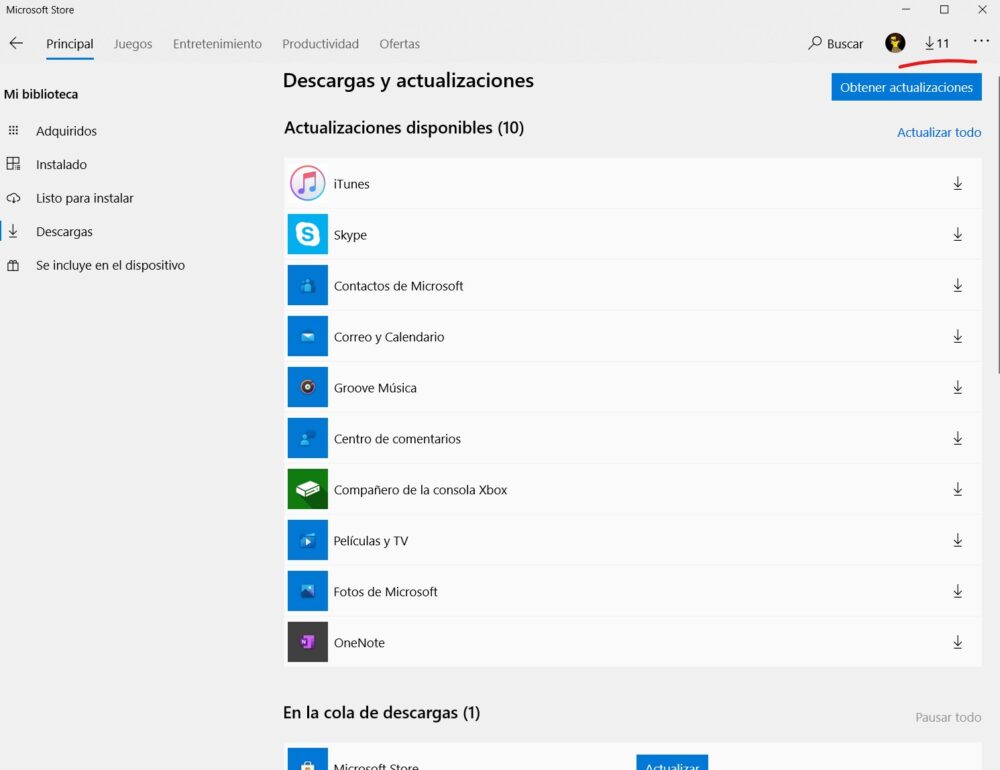
Task: Open the downloads indicator showing 11
Action: (936, 43)
